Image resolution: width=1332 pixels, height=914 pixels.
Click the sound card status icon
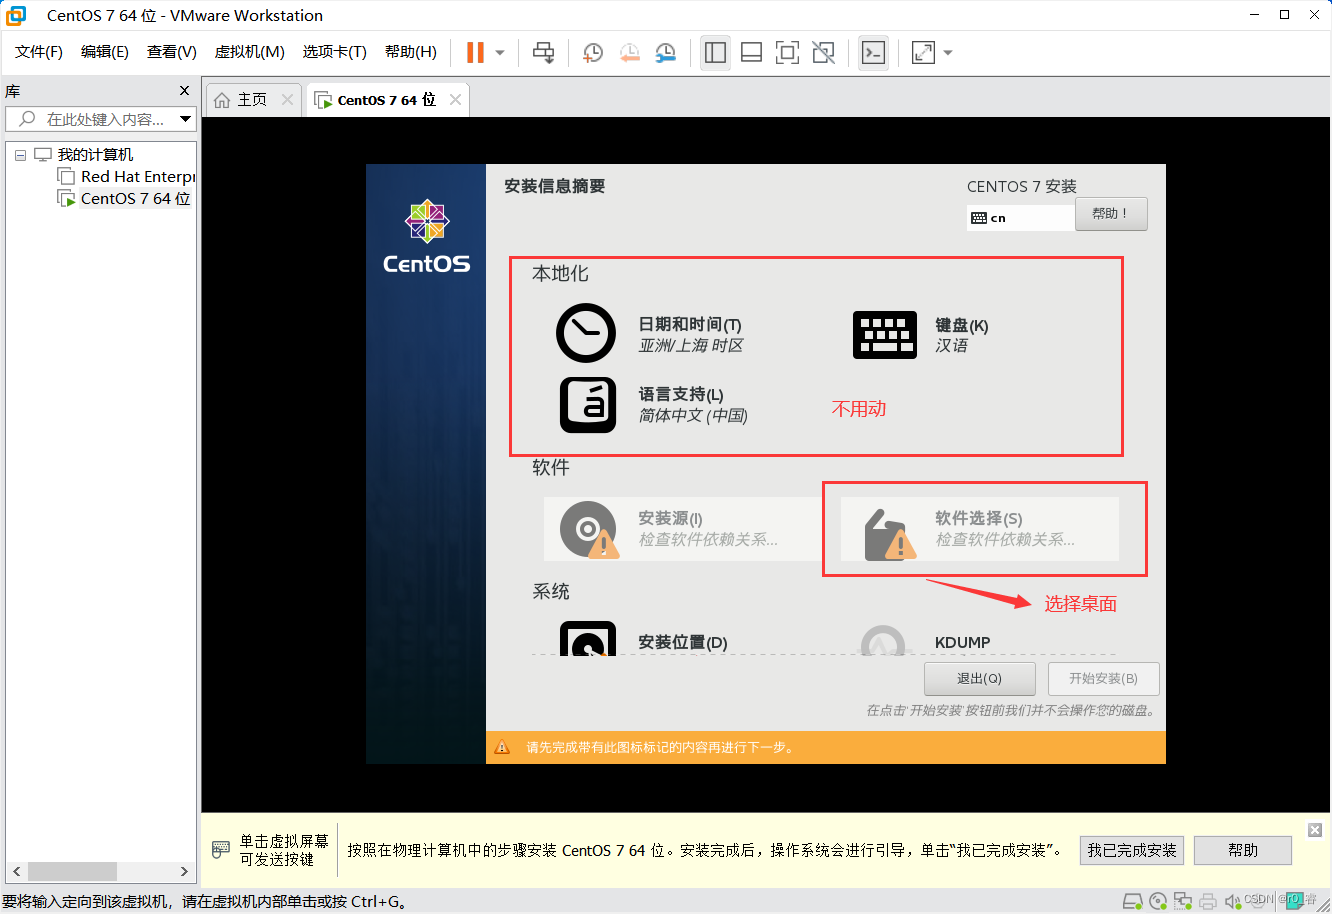[1232, 901]
